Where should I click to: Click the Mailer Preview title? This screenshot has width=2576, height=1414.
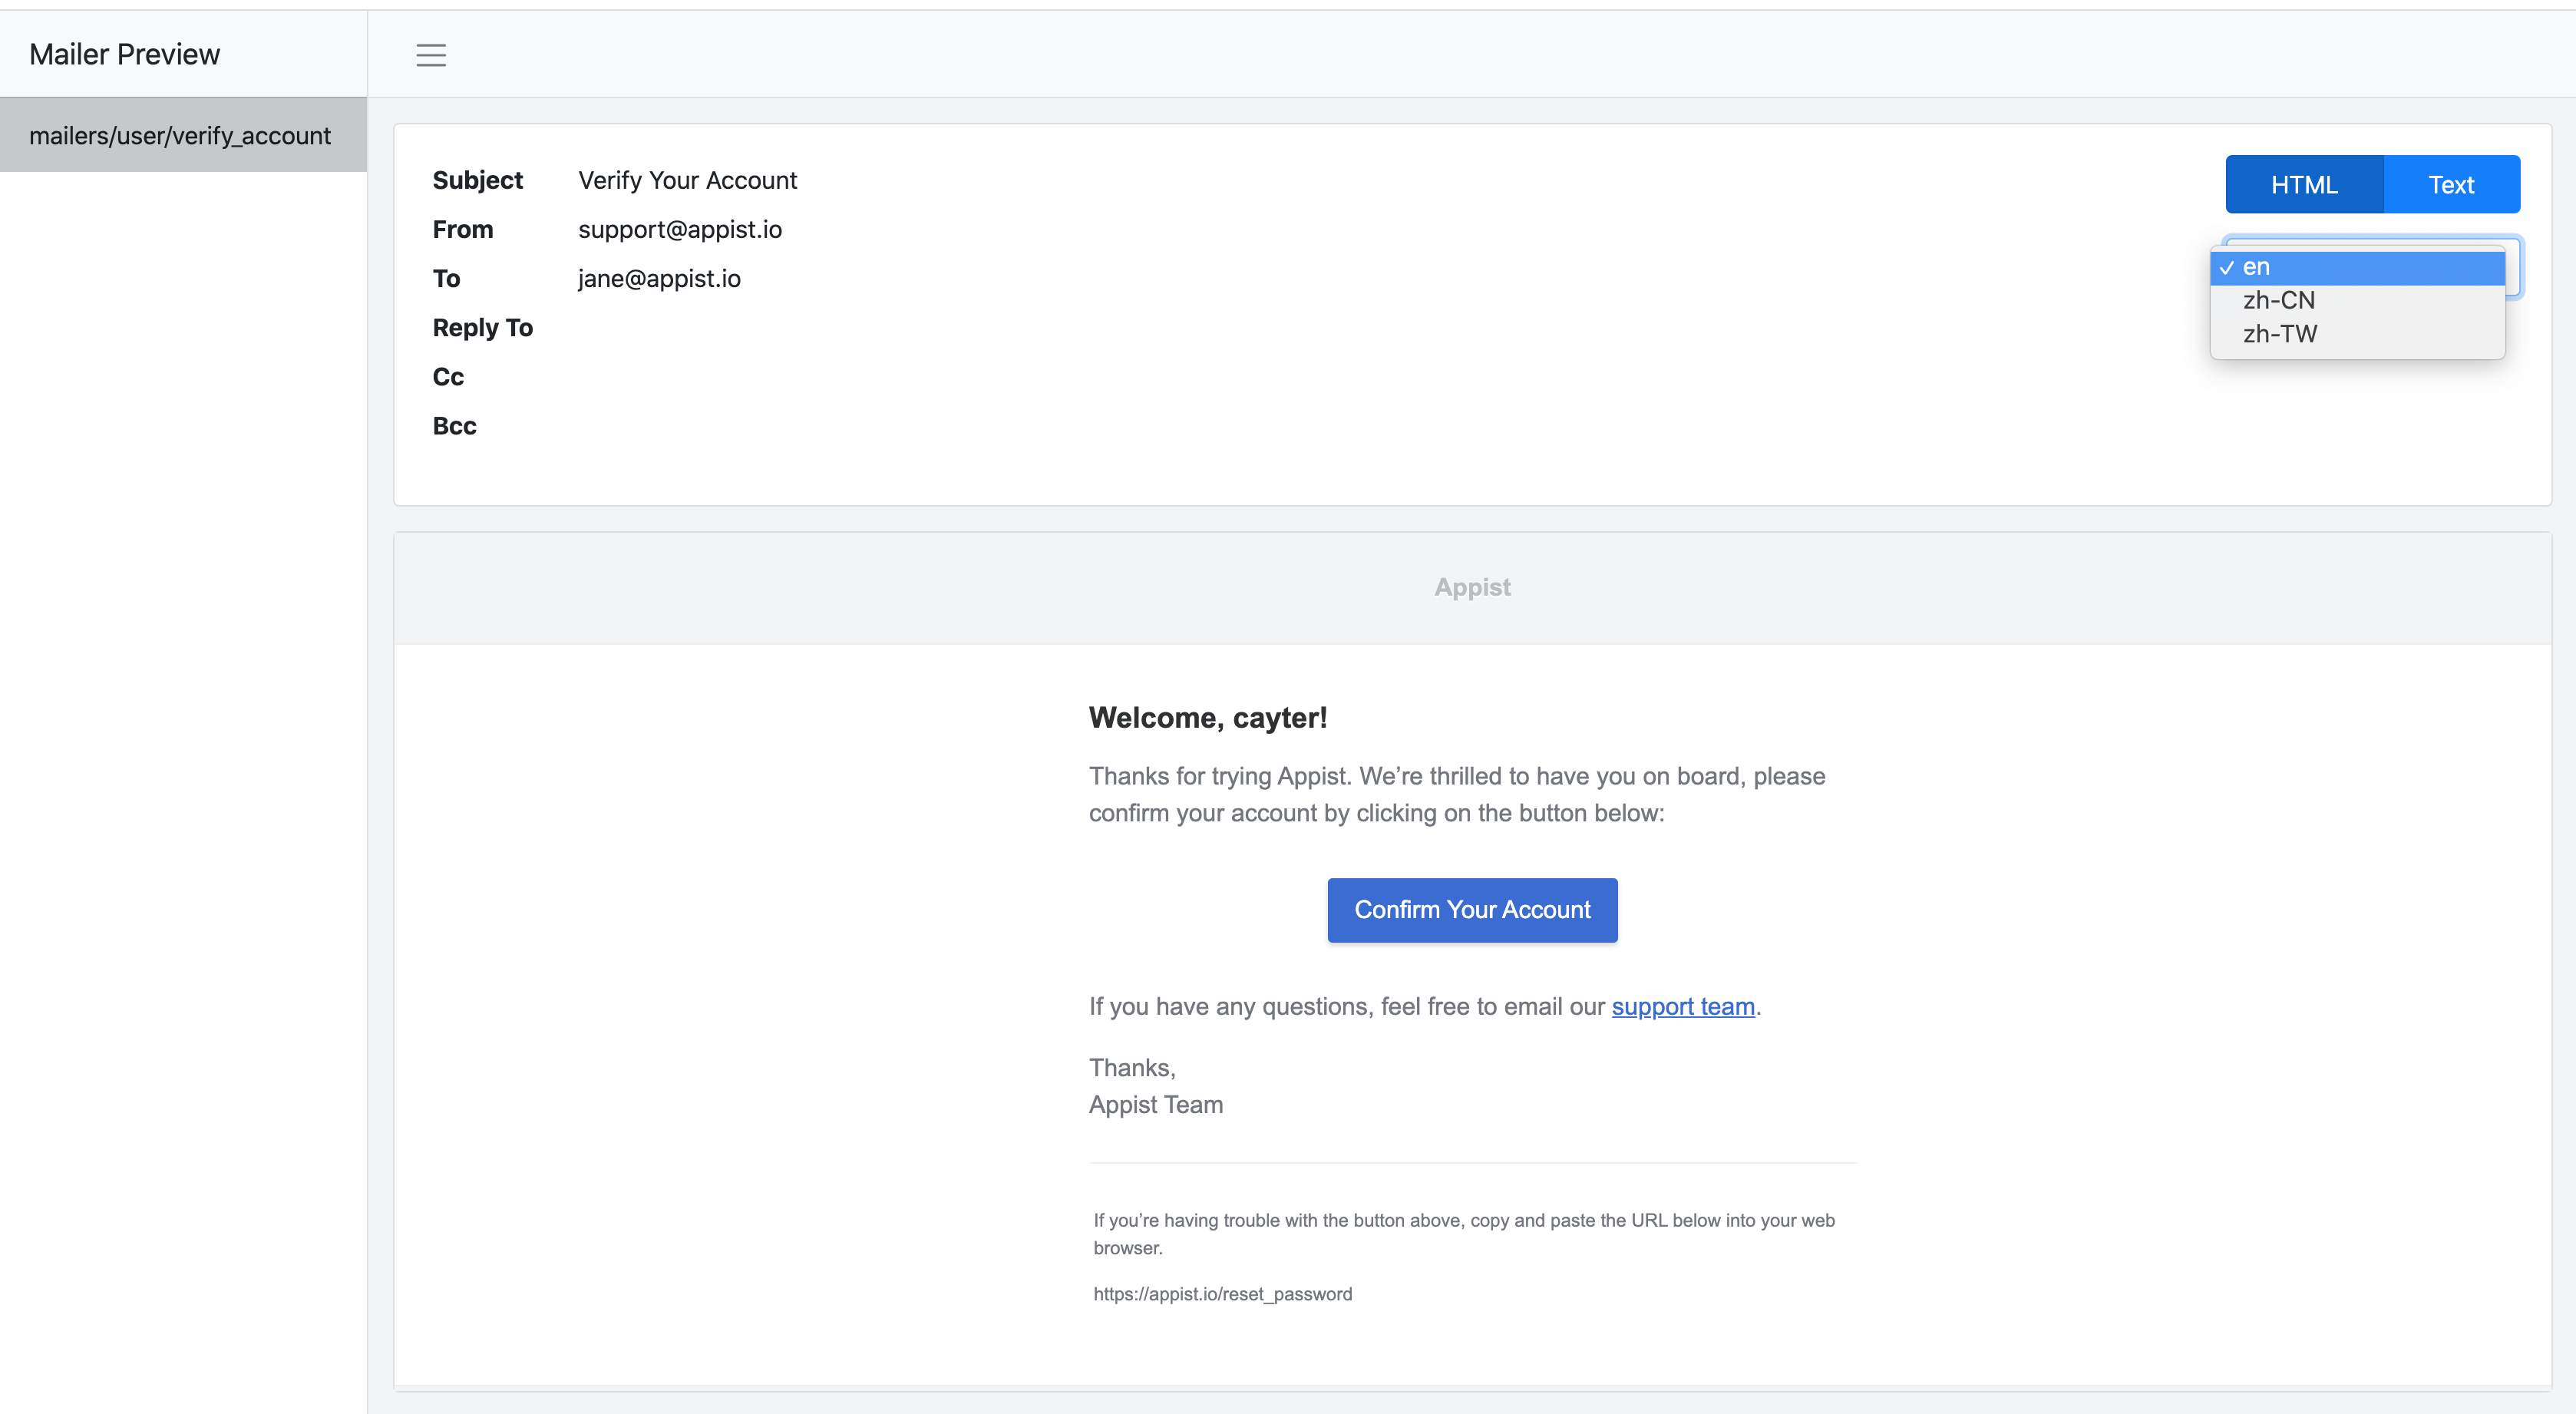(124, 54)
